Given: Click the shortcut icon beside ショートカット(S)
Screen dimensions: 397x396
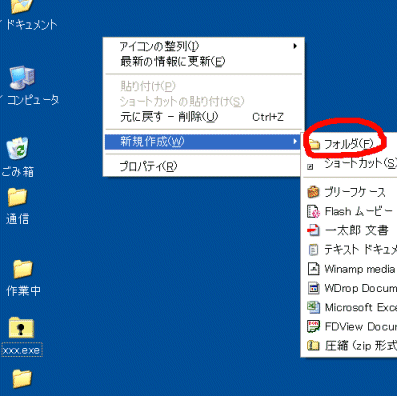Looking at the screenshot, I should pos(310,167).
